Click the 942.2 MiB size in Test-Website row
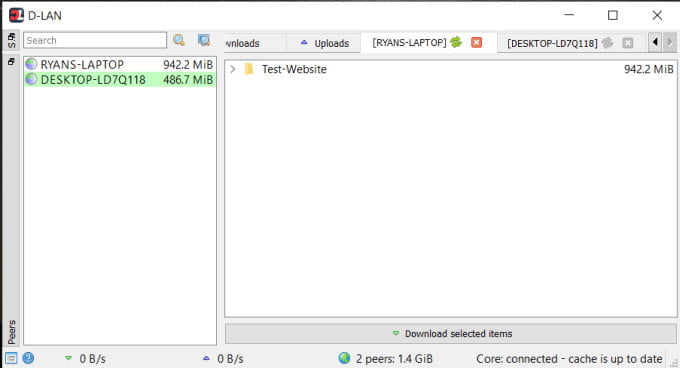 [x=649, y=69]
